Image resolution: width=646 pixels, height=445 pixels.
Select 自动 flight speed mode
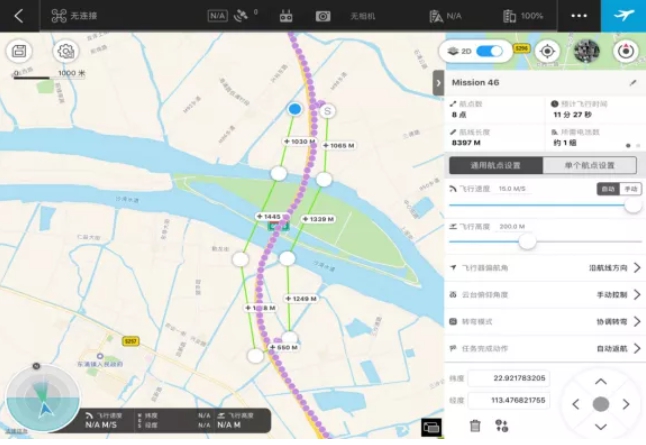[607, 188]
